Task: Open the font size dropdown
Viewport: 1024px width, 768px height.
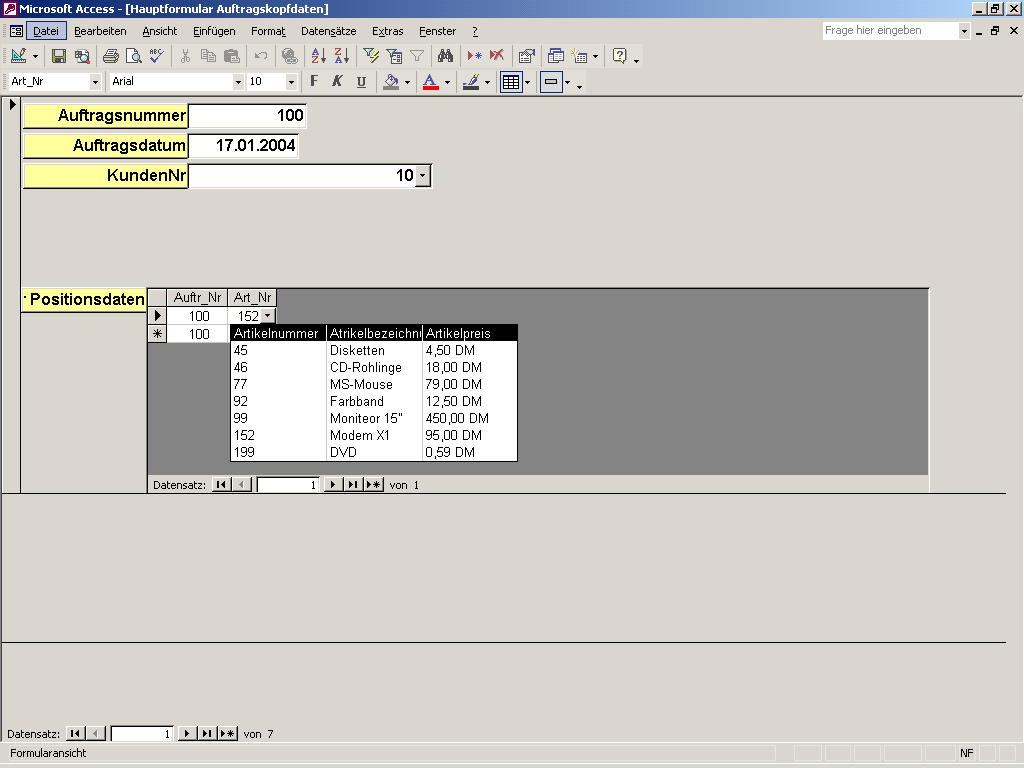Action: pos(291,82)
